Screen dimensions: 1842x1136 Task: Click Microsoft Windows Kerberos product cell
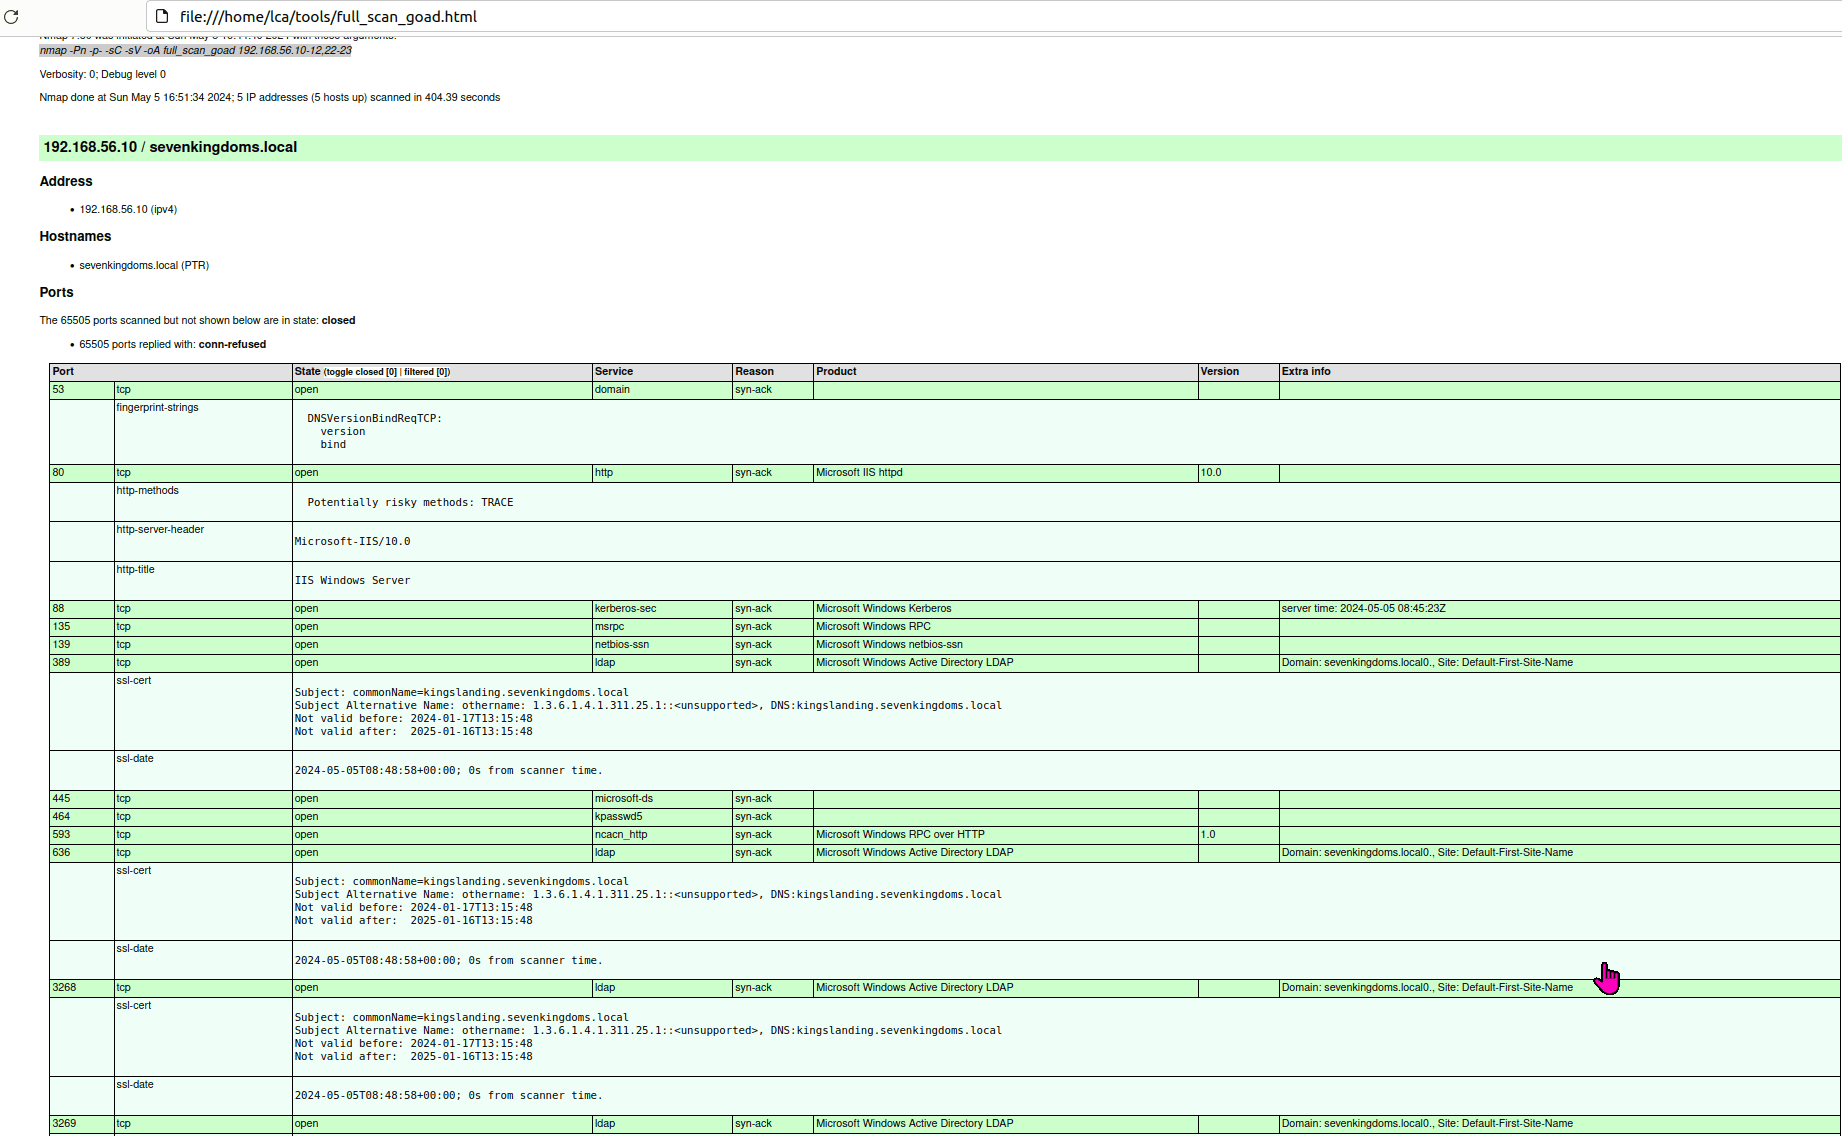pyautogui.click(x=1005, y=609)
